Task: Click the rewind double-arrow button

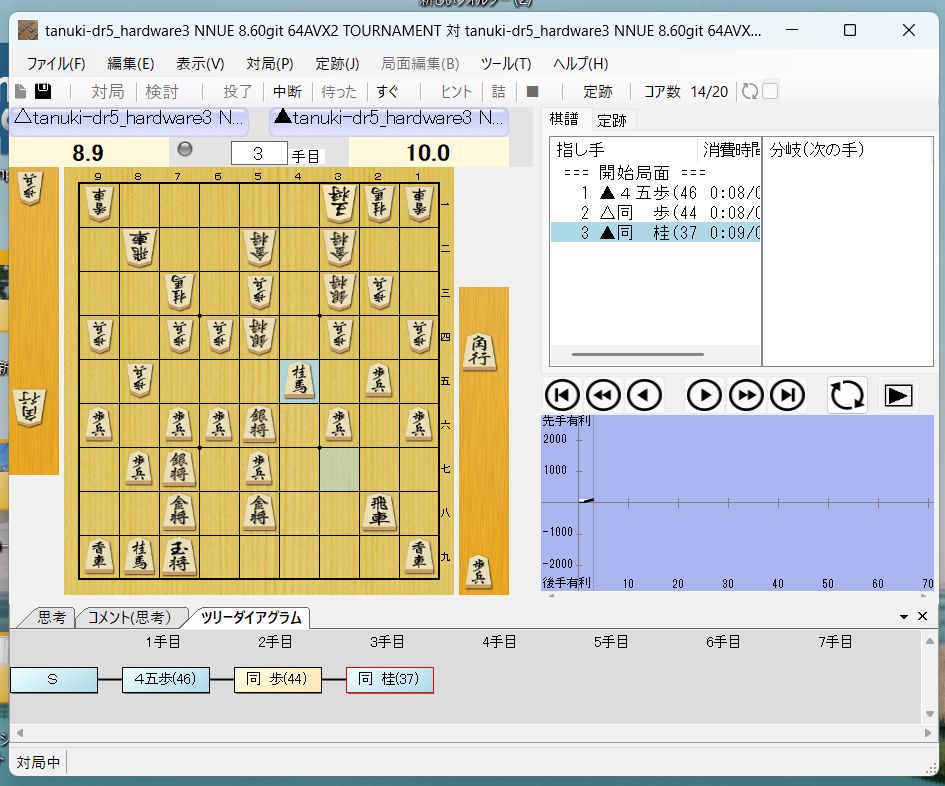Action: tap(604, 396)
